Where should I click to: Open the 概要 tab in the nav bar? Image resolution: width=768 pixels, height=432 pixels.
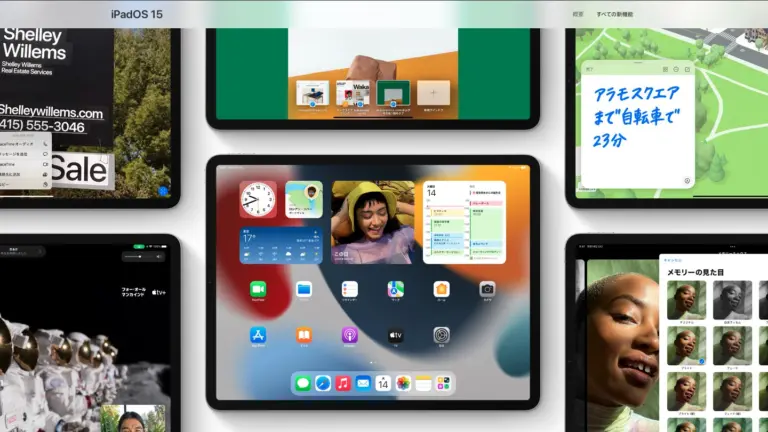click(x=578, y=14)
